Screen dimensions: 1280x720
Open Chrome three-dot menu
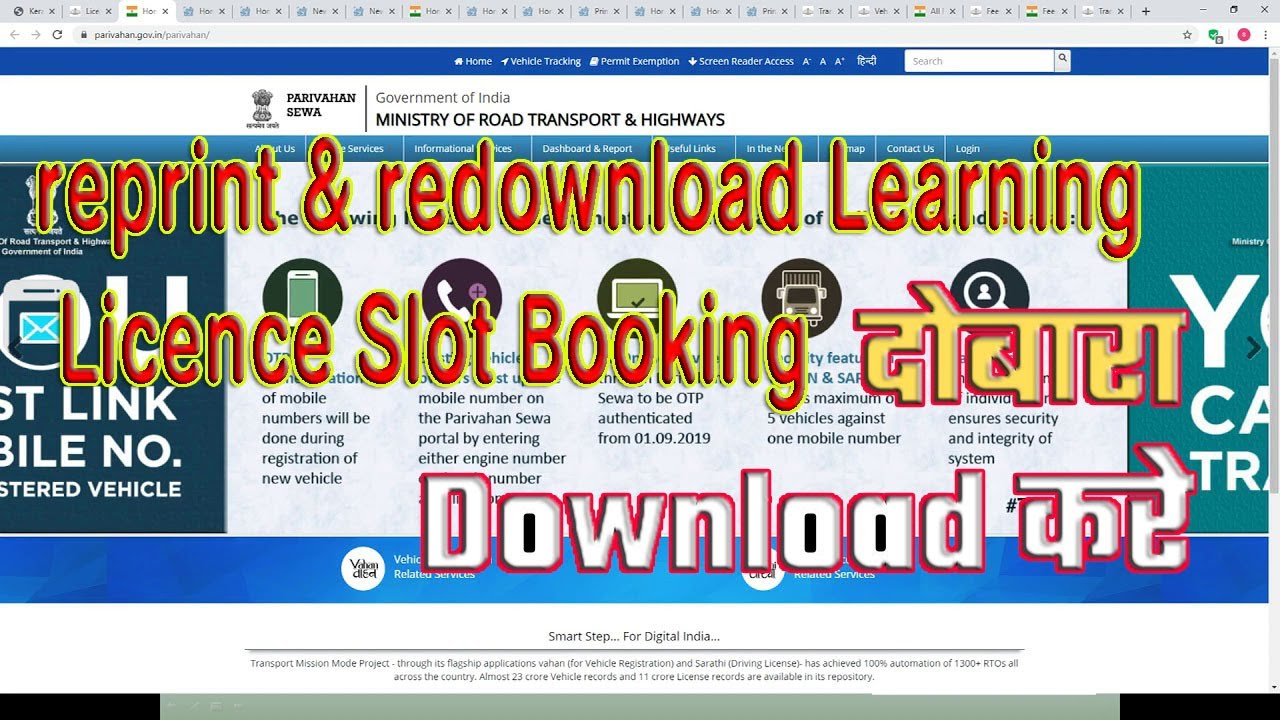[x=1267, y=34]
